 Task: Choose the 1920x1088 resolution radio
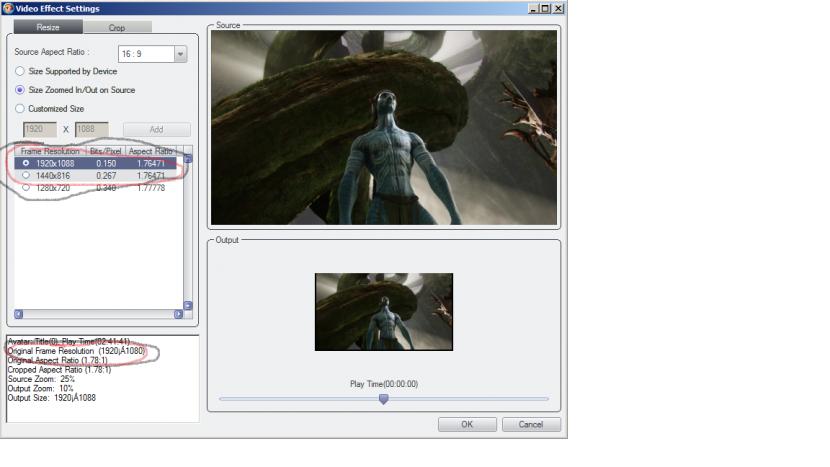pos(26,163)
